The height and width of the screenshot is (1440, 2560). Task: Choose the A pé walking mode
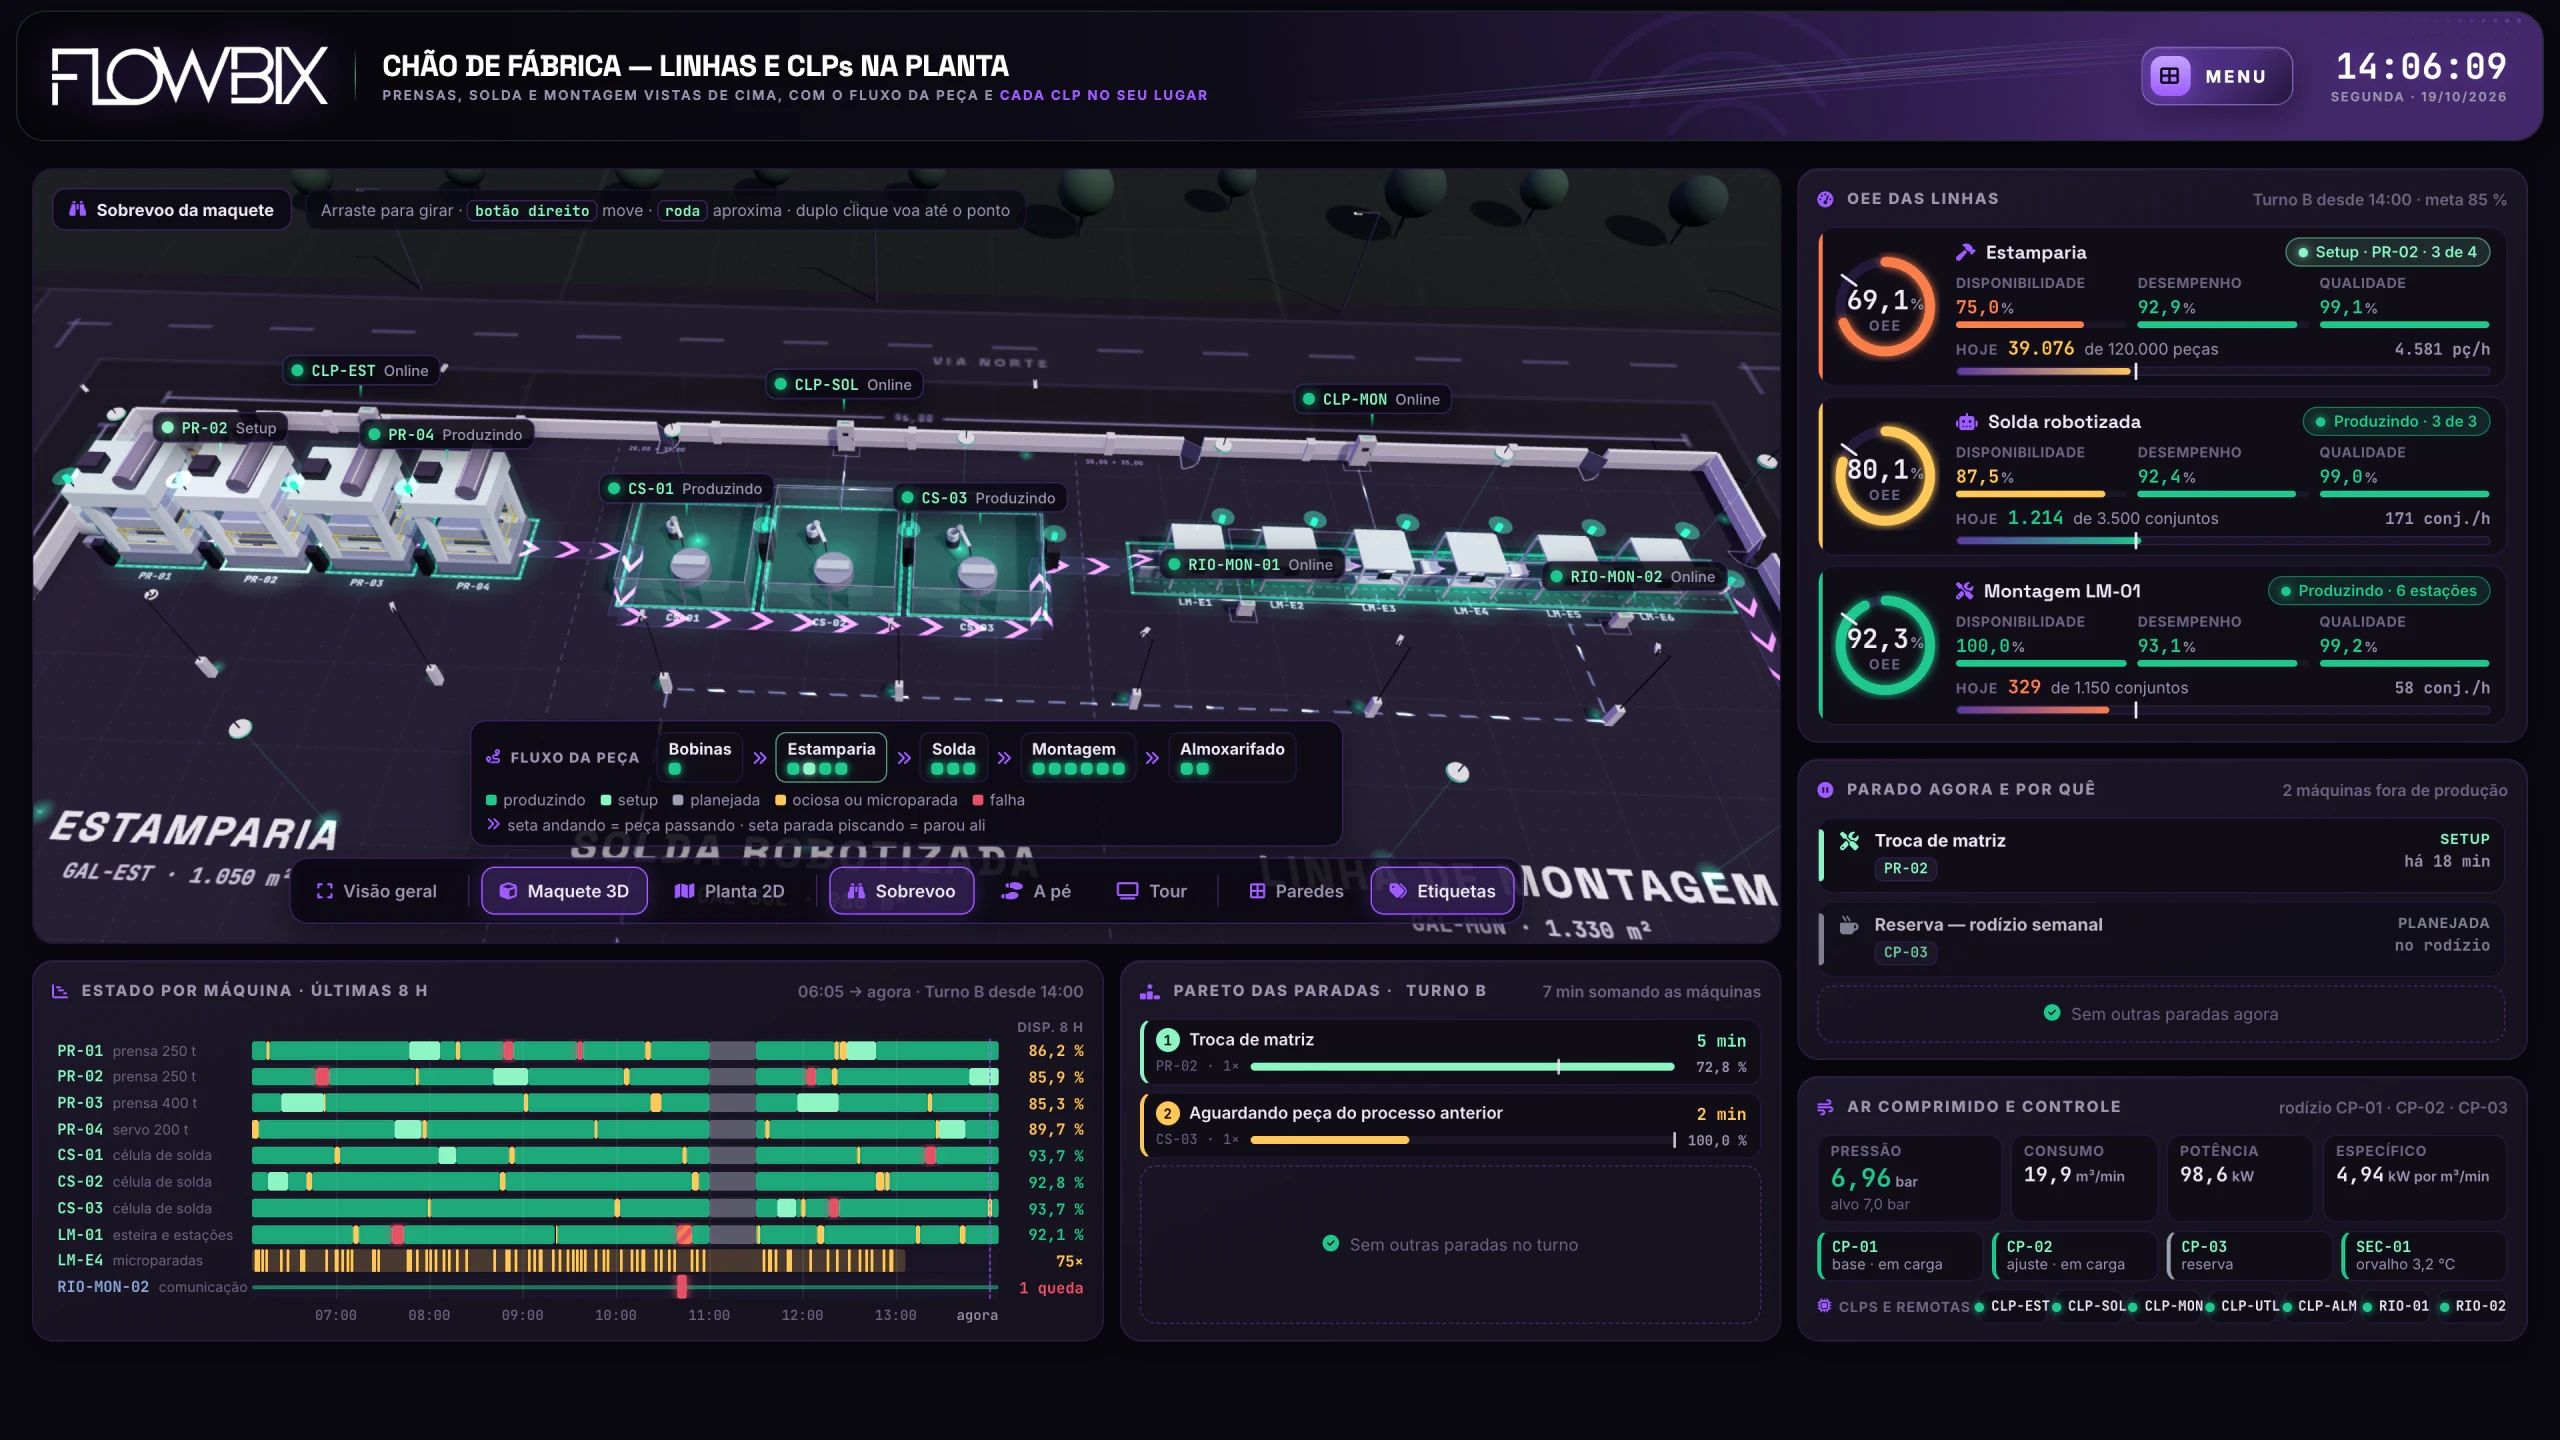(x=1036, y=891)
